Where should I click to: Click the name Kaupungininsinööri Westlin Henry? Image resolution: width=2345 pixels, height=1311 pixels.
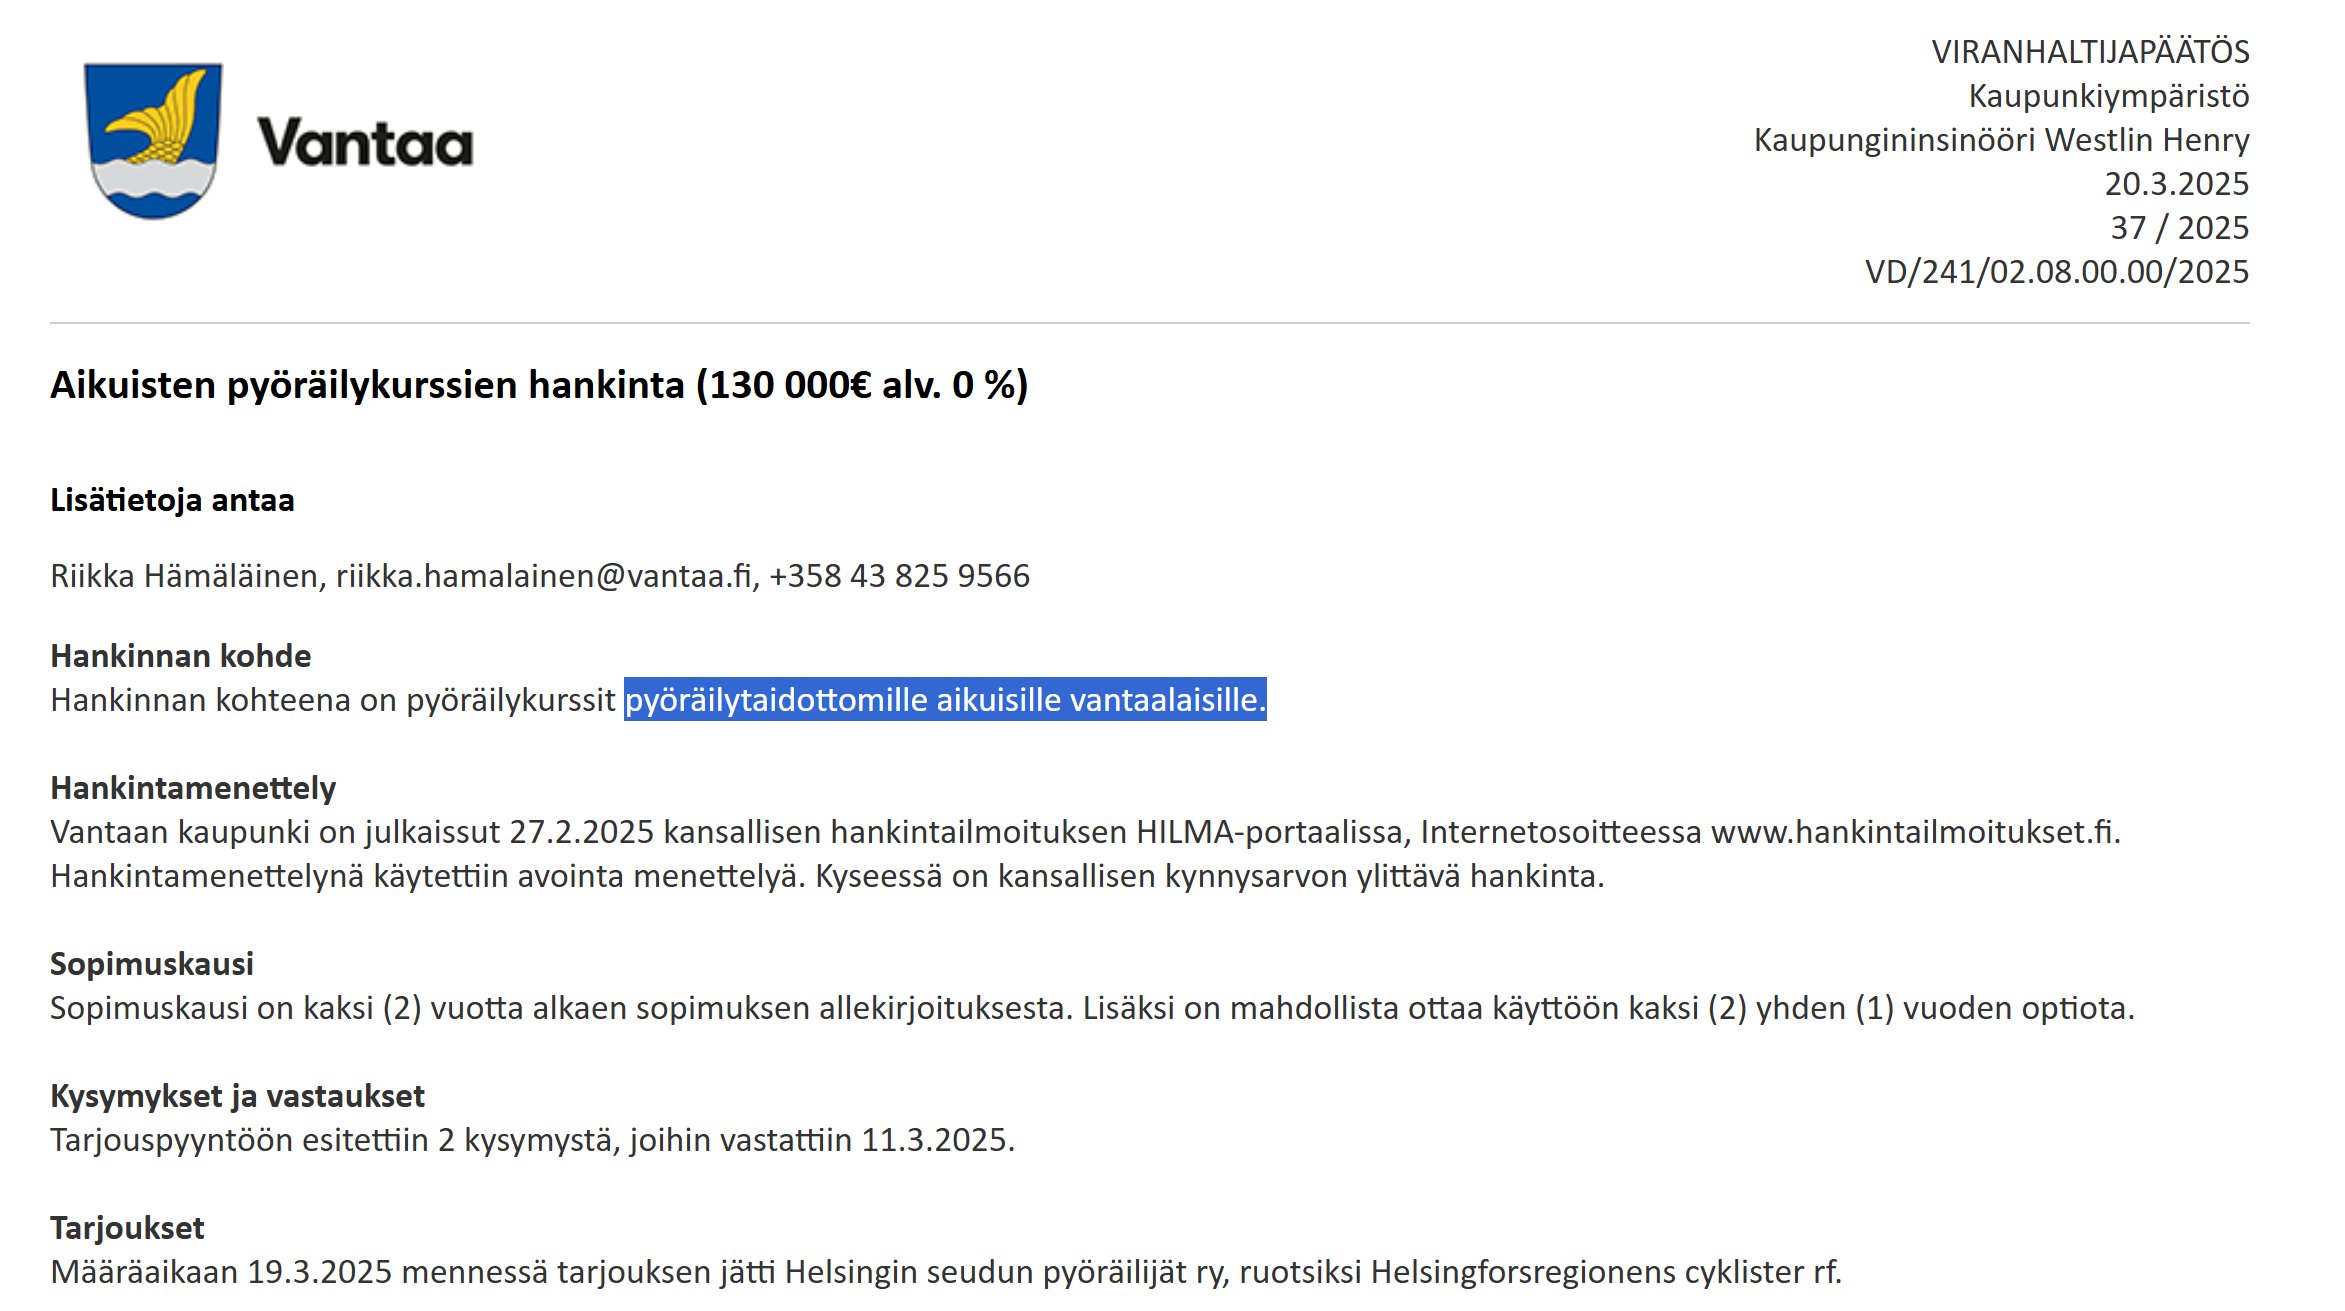click(x=2001, y=140)
